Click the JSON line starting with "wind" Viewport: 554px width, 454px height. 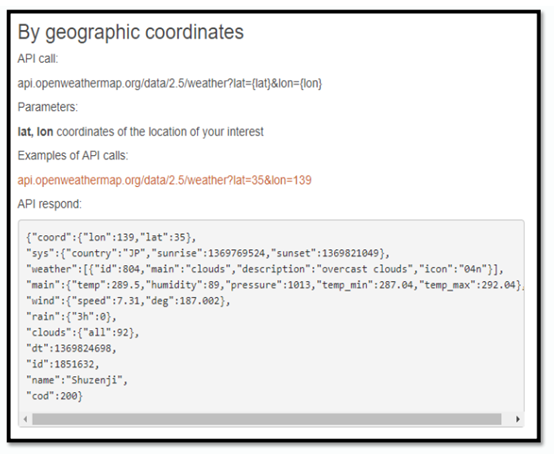click(128, 301)
